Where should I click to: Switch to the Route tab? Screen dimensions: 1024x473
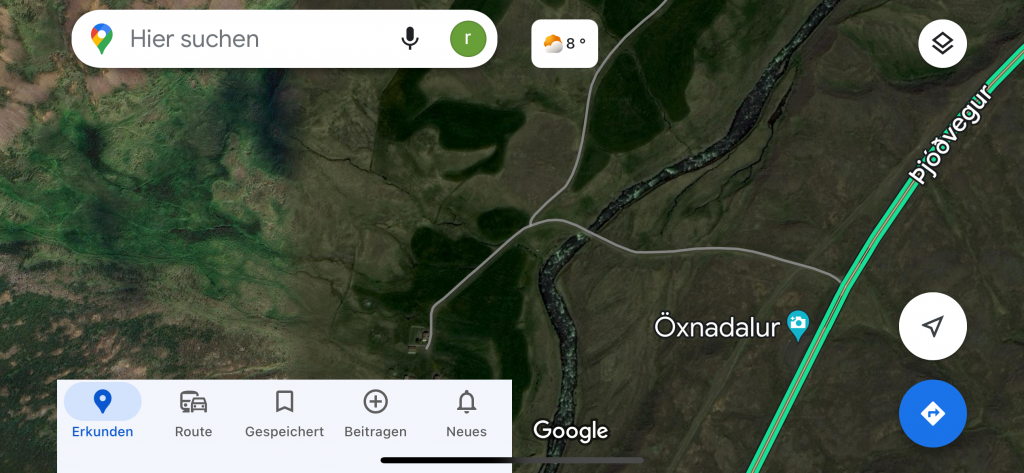coord(193,412)
